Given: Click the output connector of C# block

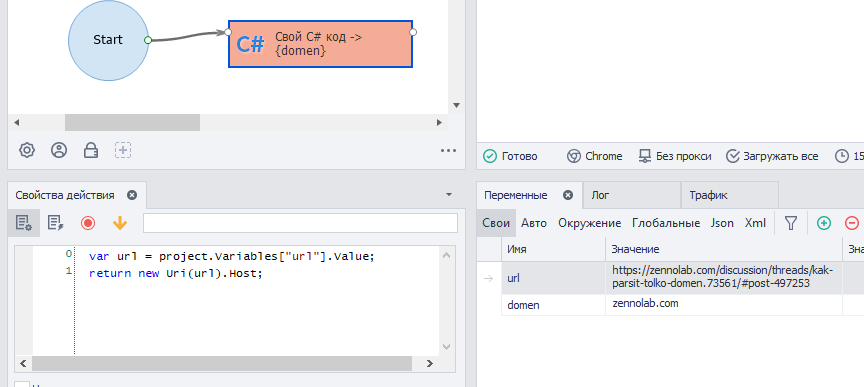Looking at the screenshot, I should click(413, 32).
